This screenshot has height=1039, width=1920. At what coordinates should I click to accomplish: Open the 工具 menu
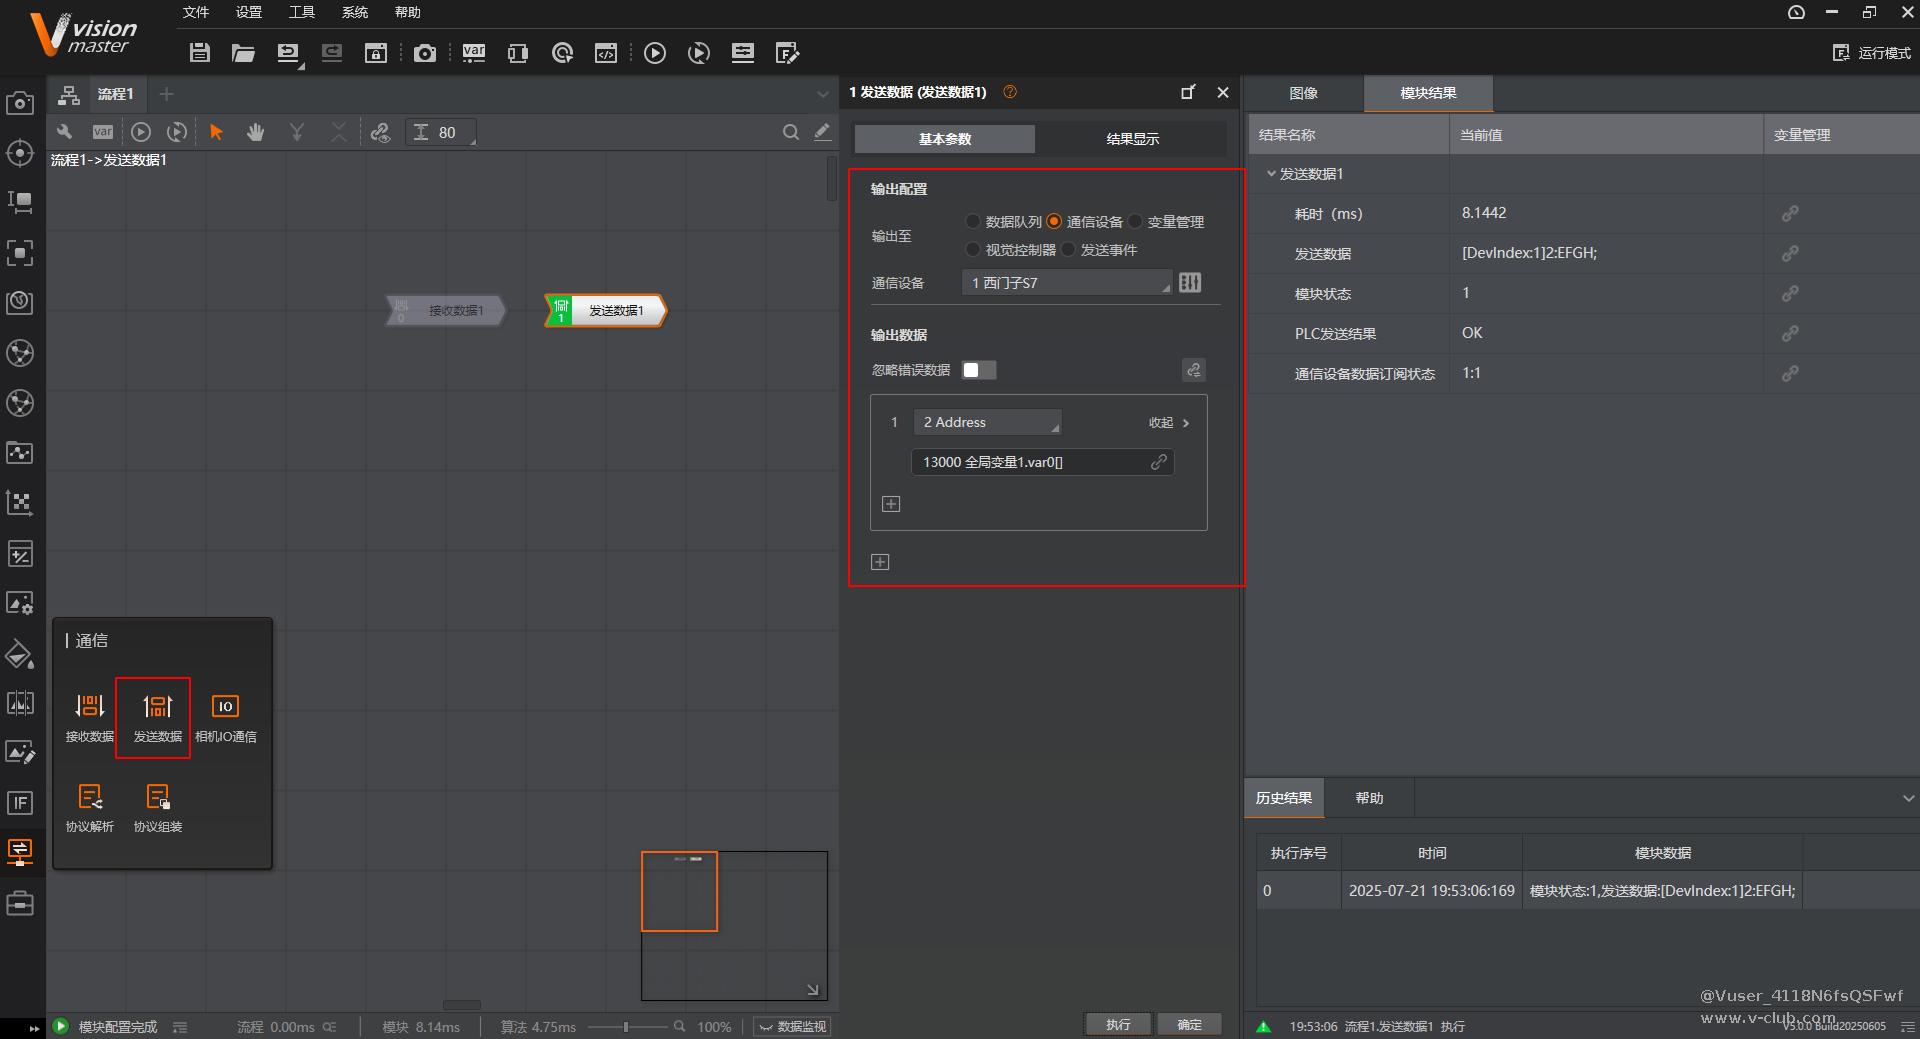coord(302,12)
